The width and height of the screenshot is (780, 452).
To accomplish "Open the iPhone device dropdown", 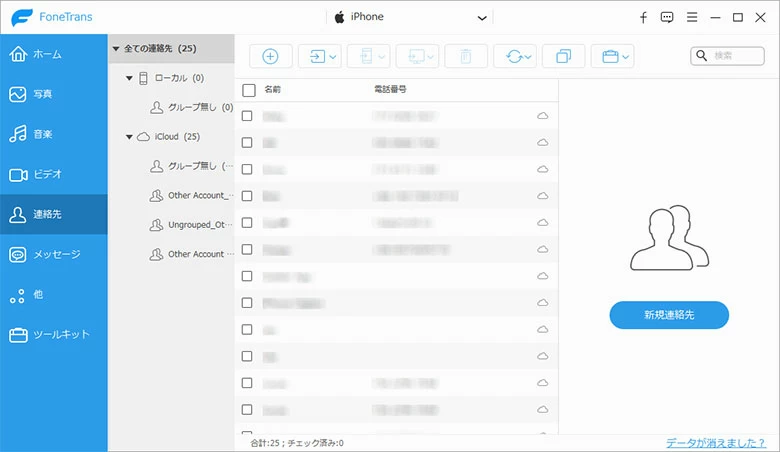I will point(412,18).
